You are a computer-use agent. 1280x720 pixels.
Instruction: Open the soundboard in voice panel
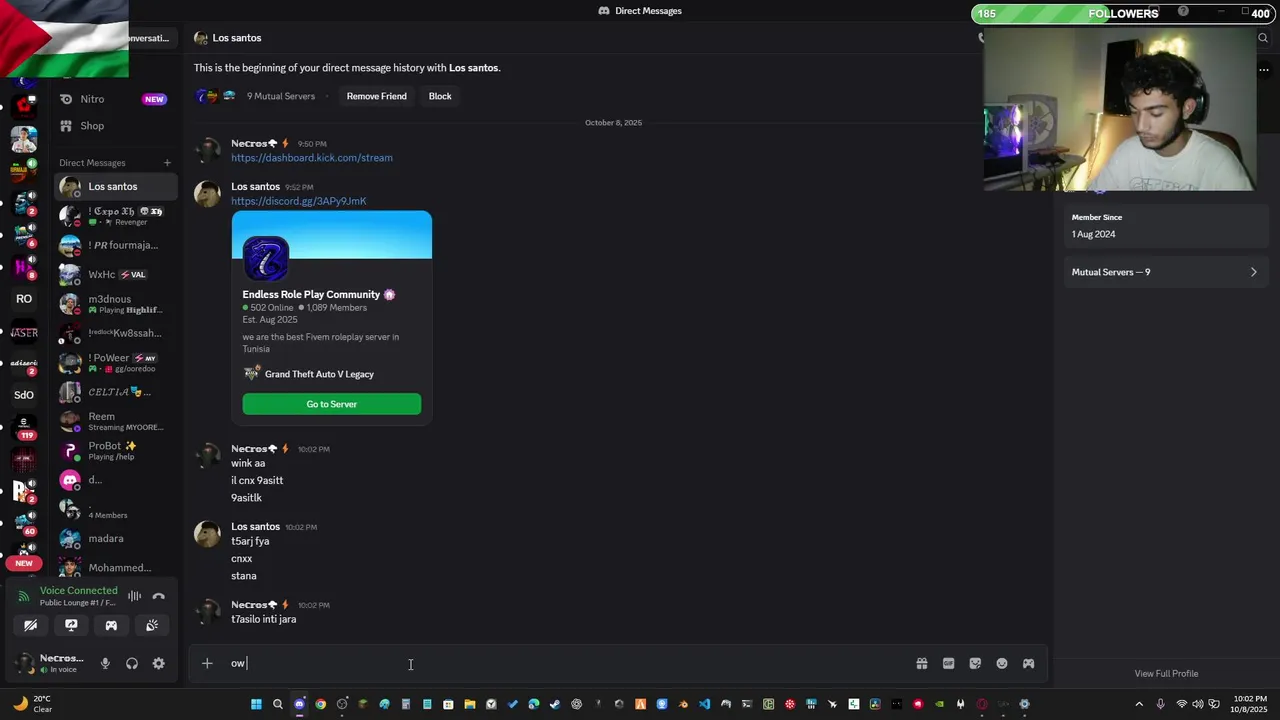coord(152,625)
